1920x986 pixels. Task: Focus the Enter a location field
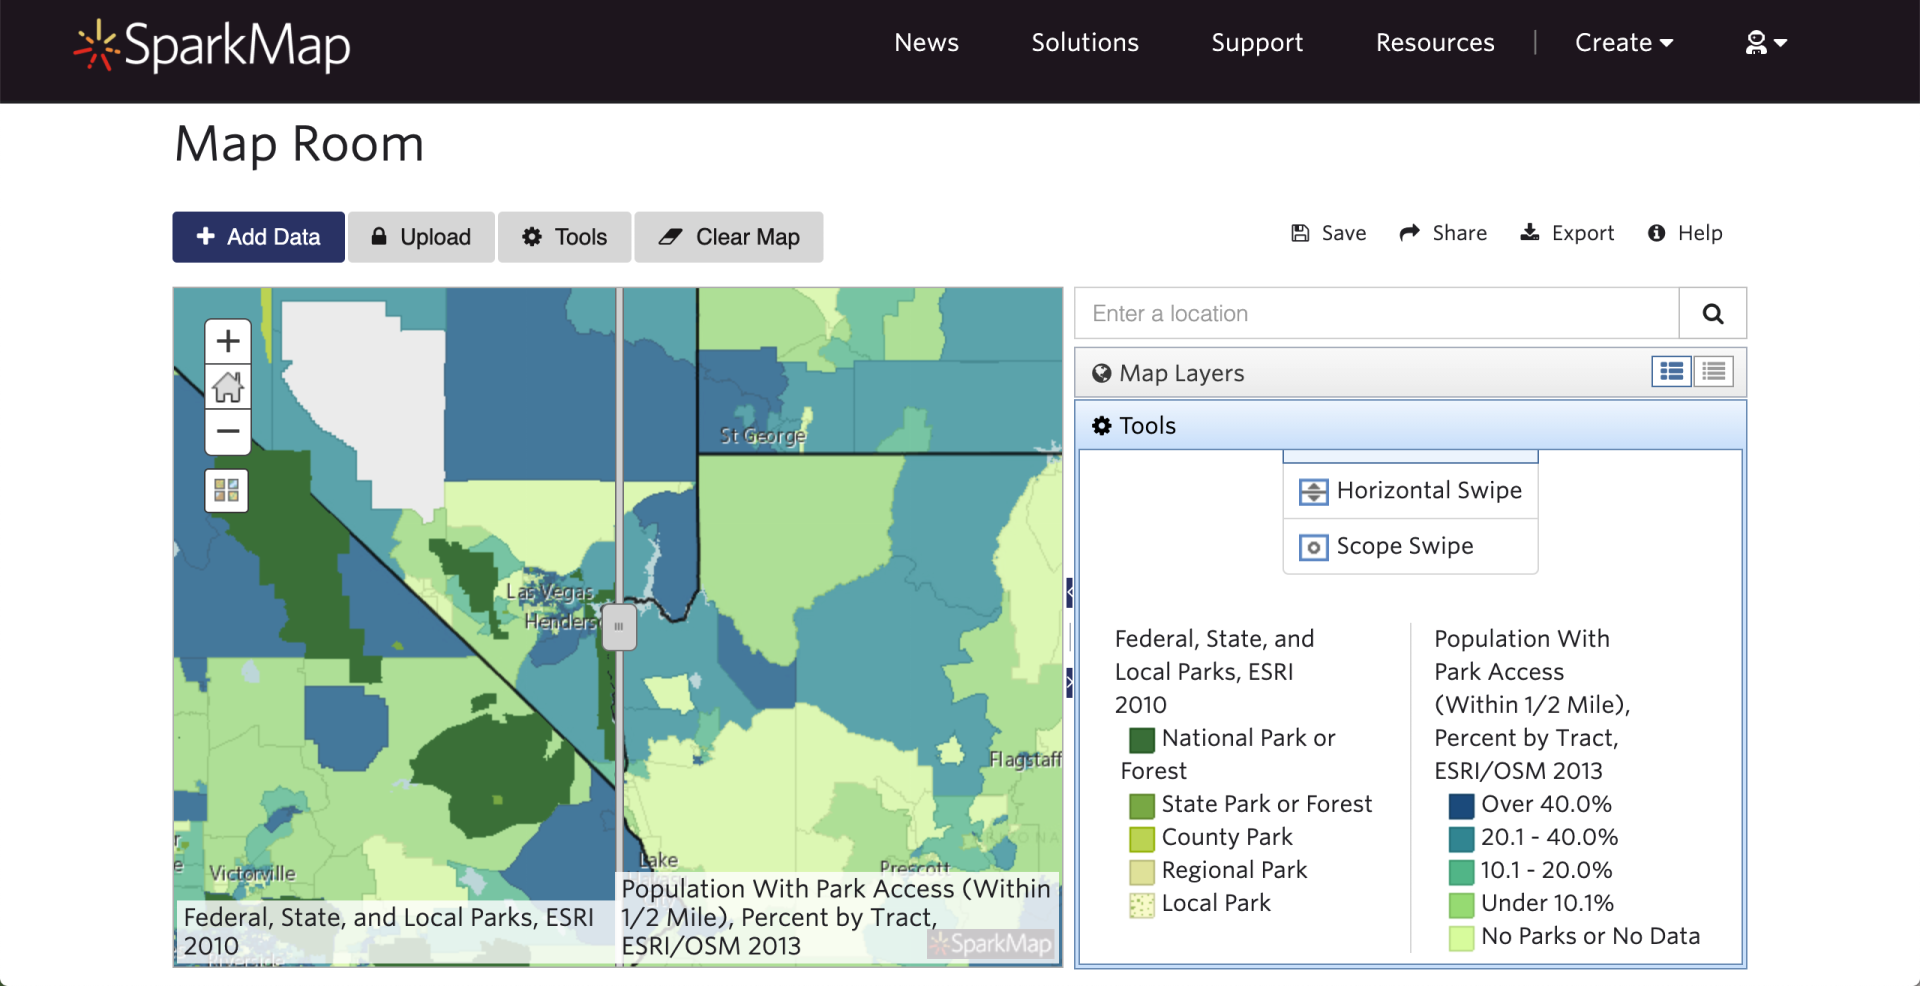1376,314
